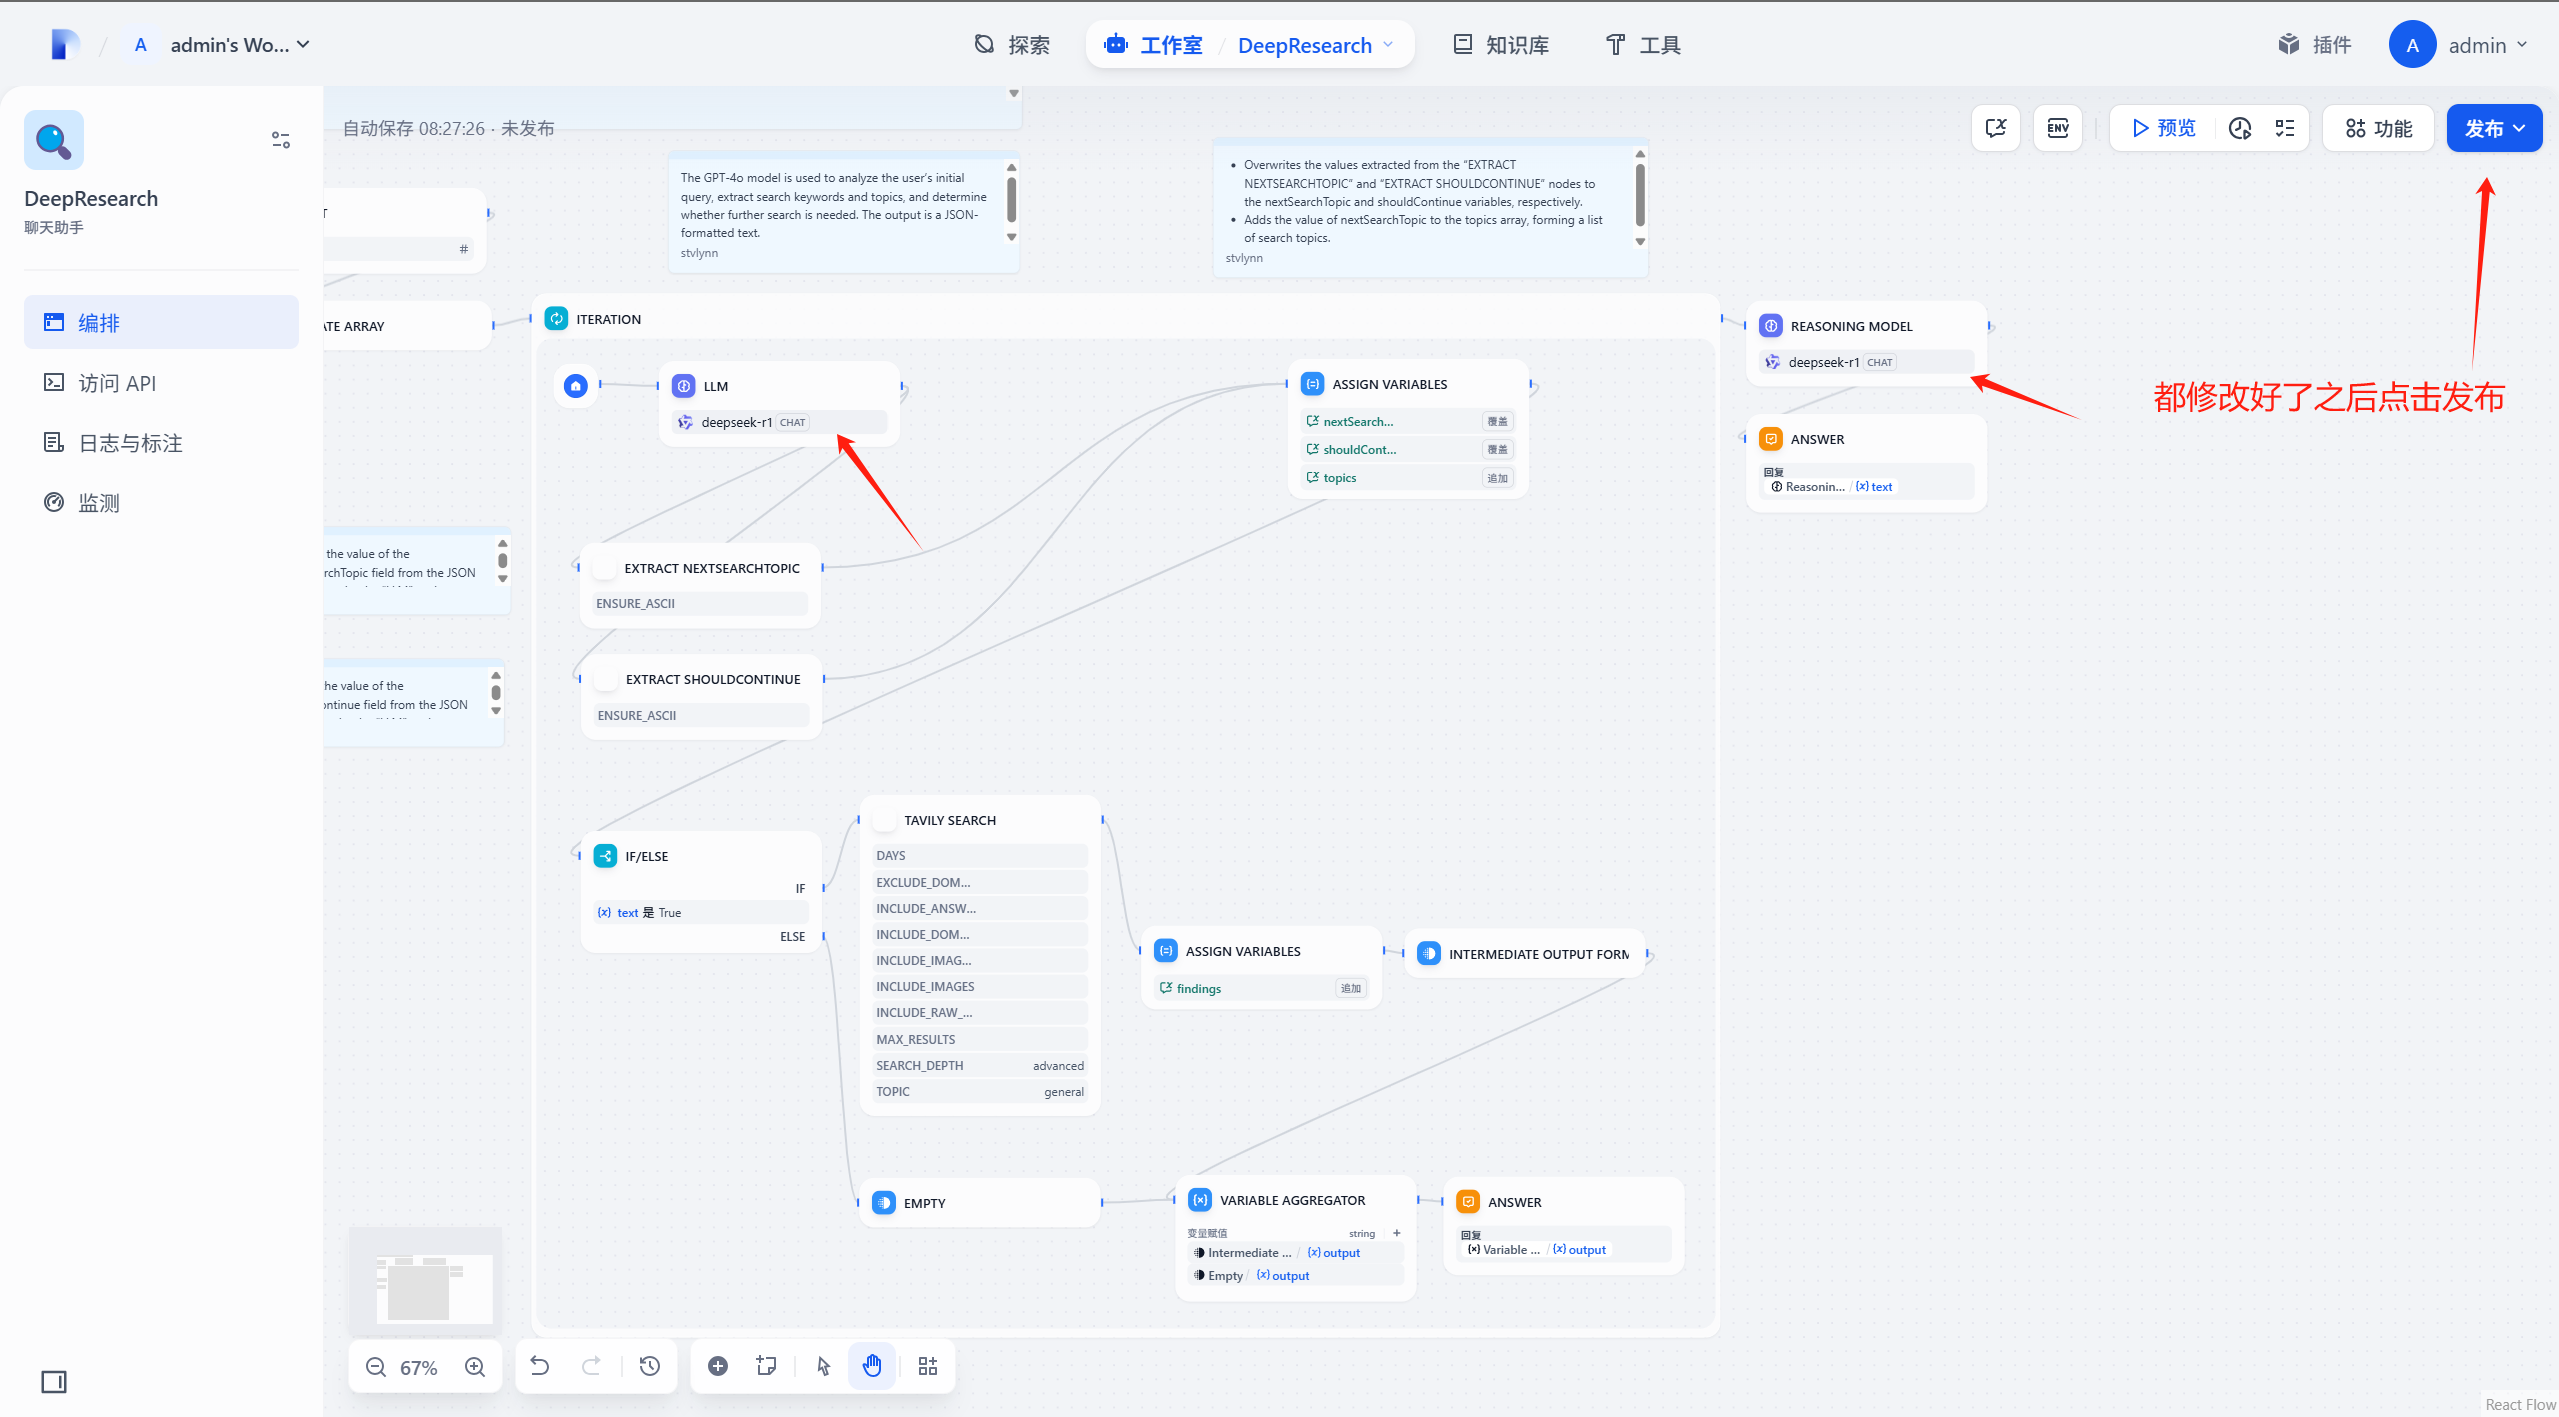Click the ELSE branch label
The height and width of the screenshot is (1417, 2559).
coord(792,937)
